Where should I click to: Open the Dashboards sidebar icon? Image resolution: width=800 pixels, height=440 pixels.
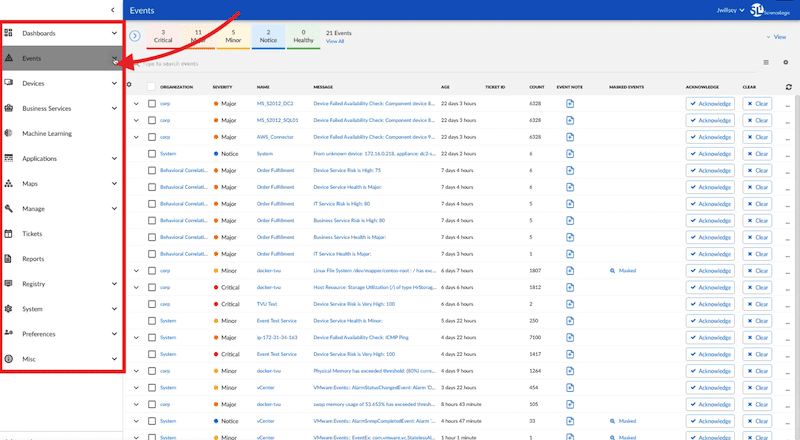pos(8,33)
